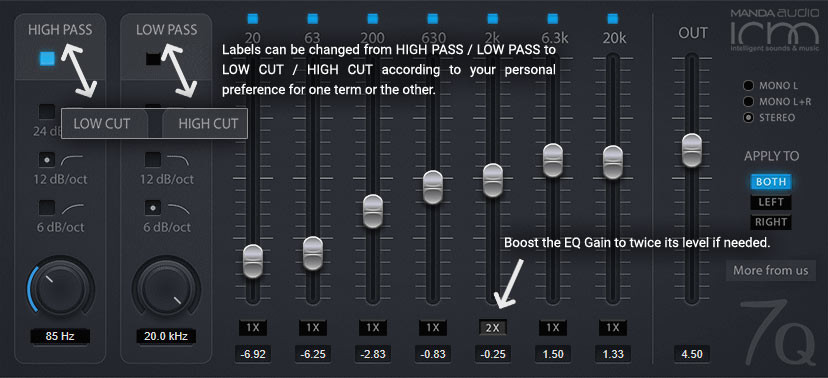Viewport: 828px width, 378px height.
Task: Toggle the 630 Hz band enable LED
Action: (432, 19)
